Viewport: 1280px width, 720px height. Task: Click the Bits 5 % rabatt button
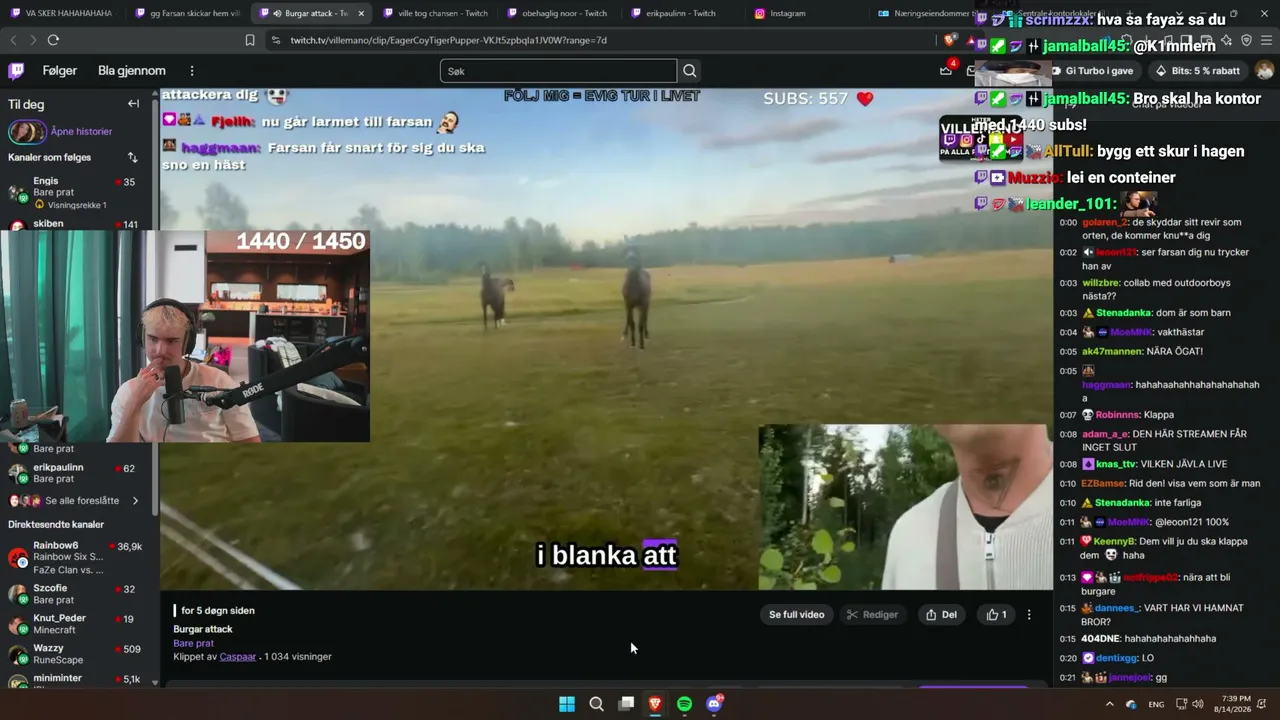click(x=1197, y=71)
